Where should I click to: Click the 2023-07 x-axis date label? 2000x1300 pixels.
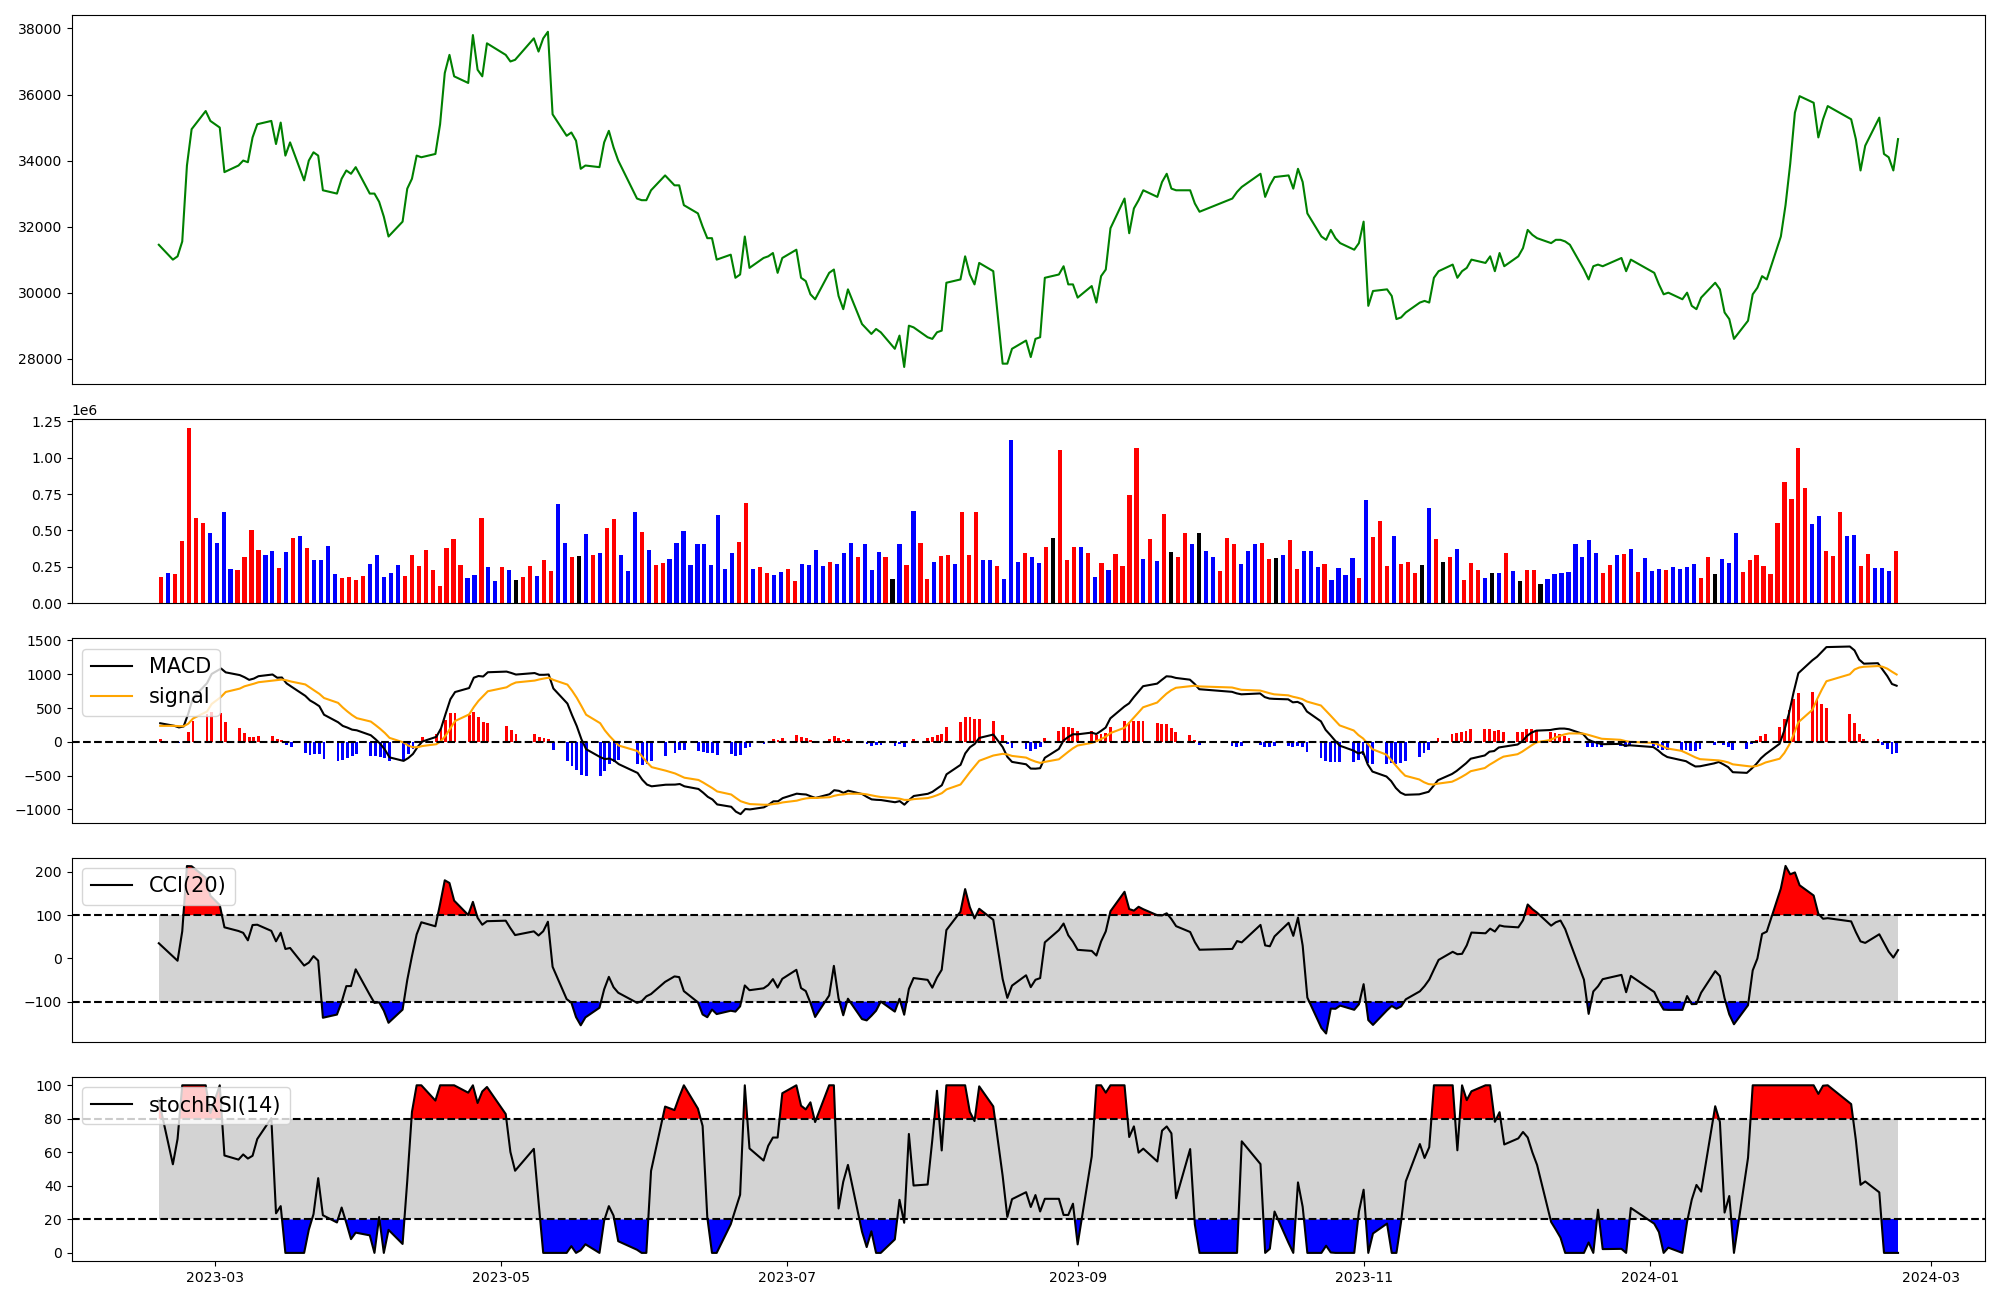pyautogui.click(x=787, y=1277)
